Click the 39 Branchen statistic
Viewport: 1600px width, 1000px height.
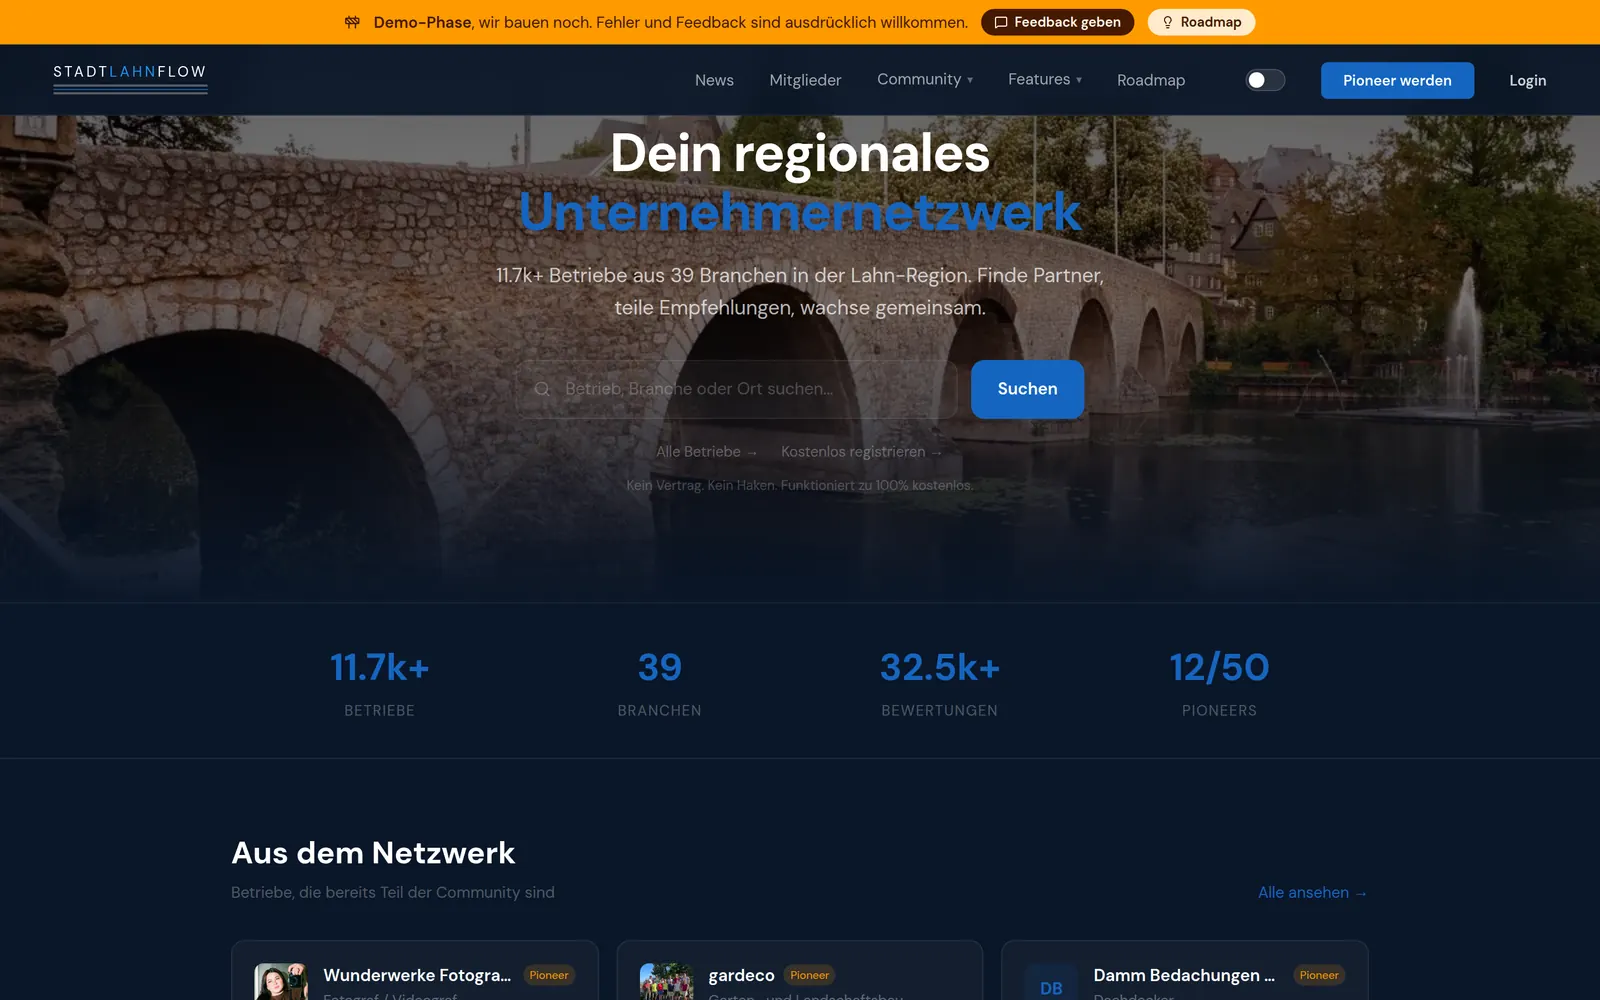(659, 682)
